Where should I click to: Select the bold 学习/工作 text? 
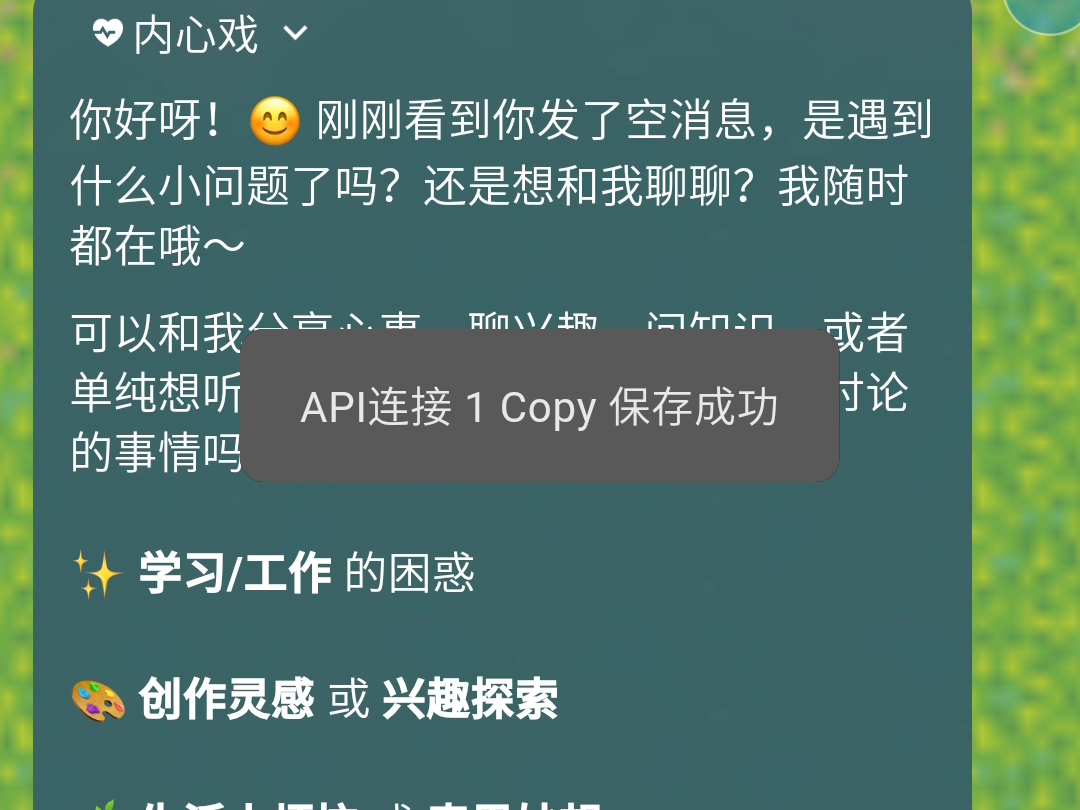pos(235,573)
